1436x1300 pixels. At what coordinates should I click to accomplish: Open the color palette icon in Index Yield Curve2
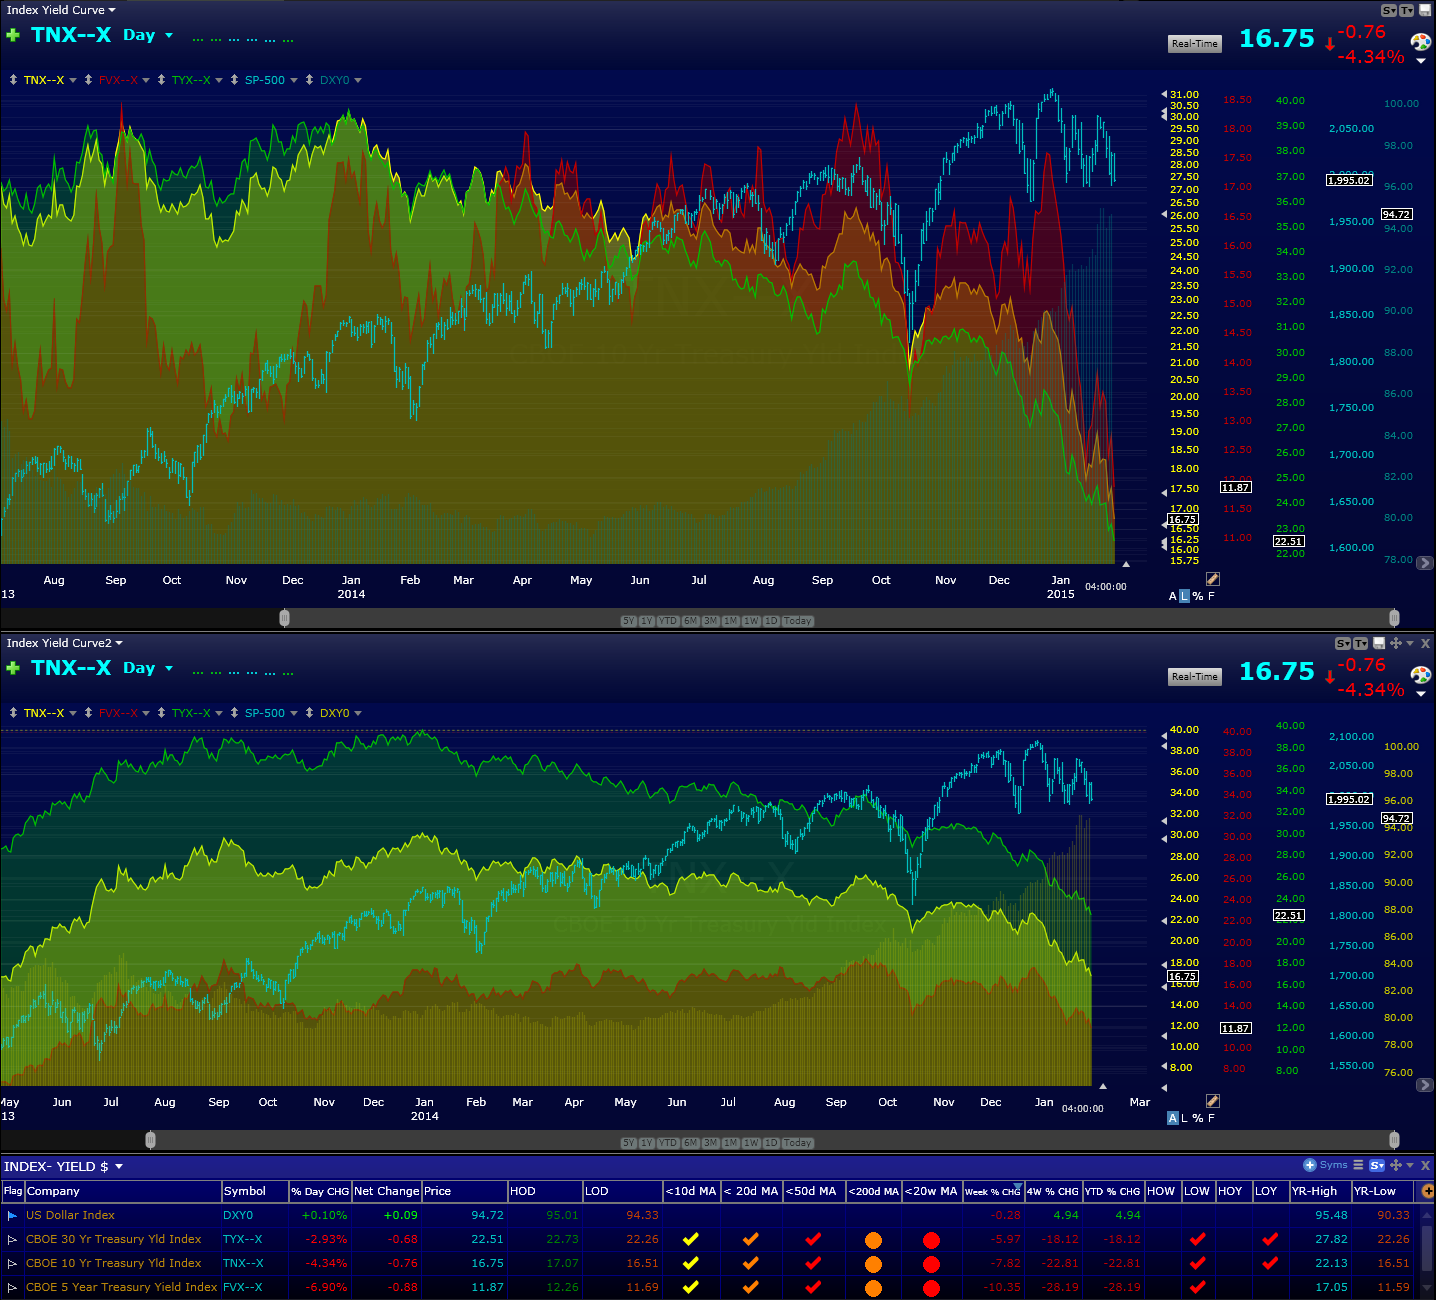click(1420, 675)
